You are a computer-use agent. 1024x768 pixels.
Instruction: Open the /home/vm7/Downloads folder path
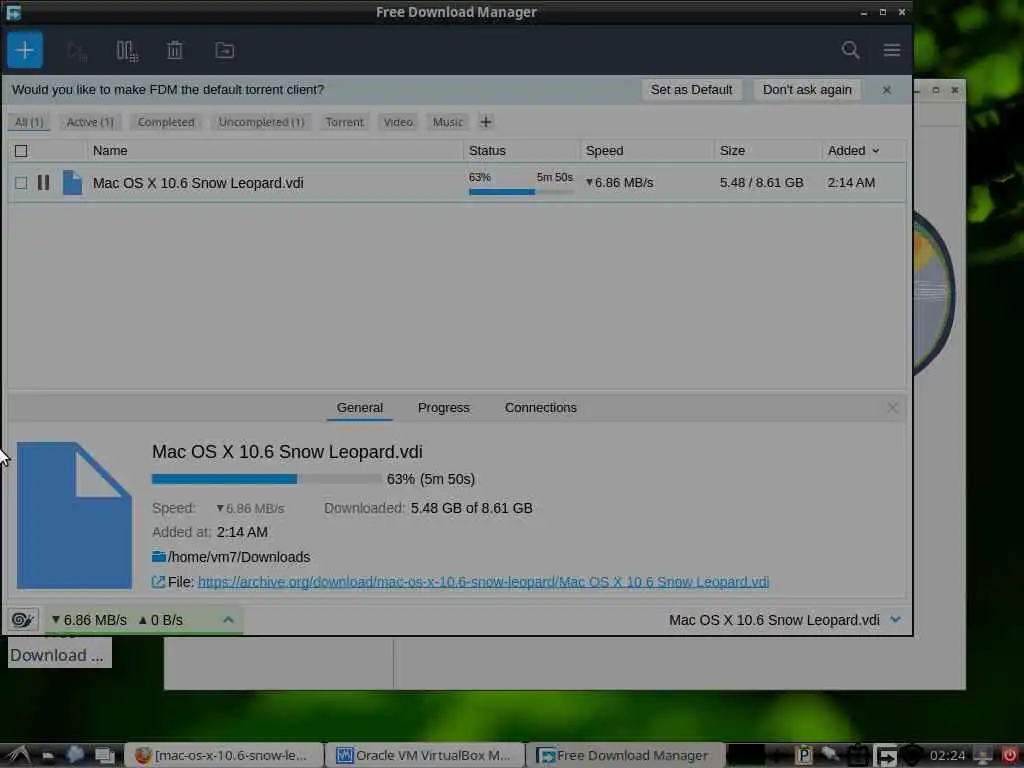(x=239, y=557)
